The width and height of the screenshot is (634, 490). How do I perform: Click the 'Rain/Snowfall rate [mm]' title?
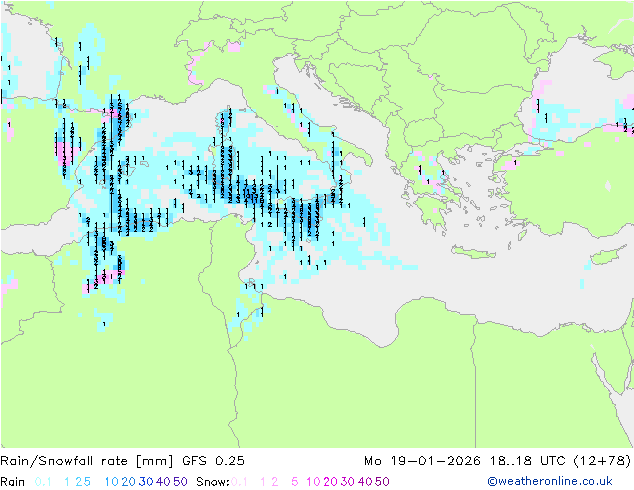click(x=87, y=461)
